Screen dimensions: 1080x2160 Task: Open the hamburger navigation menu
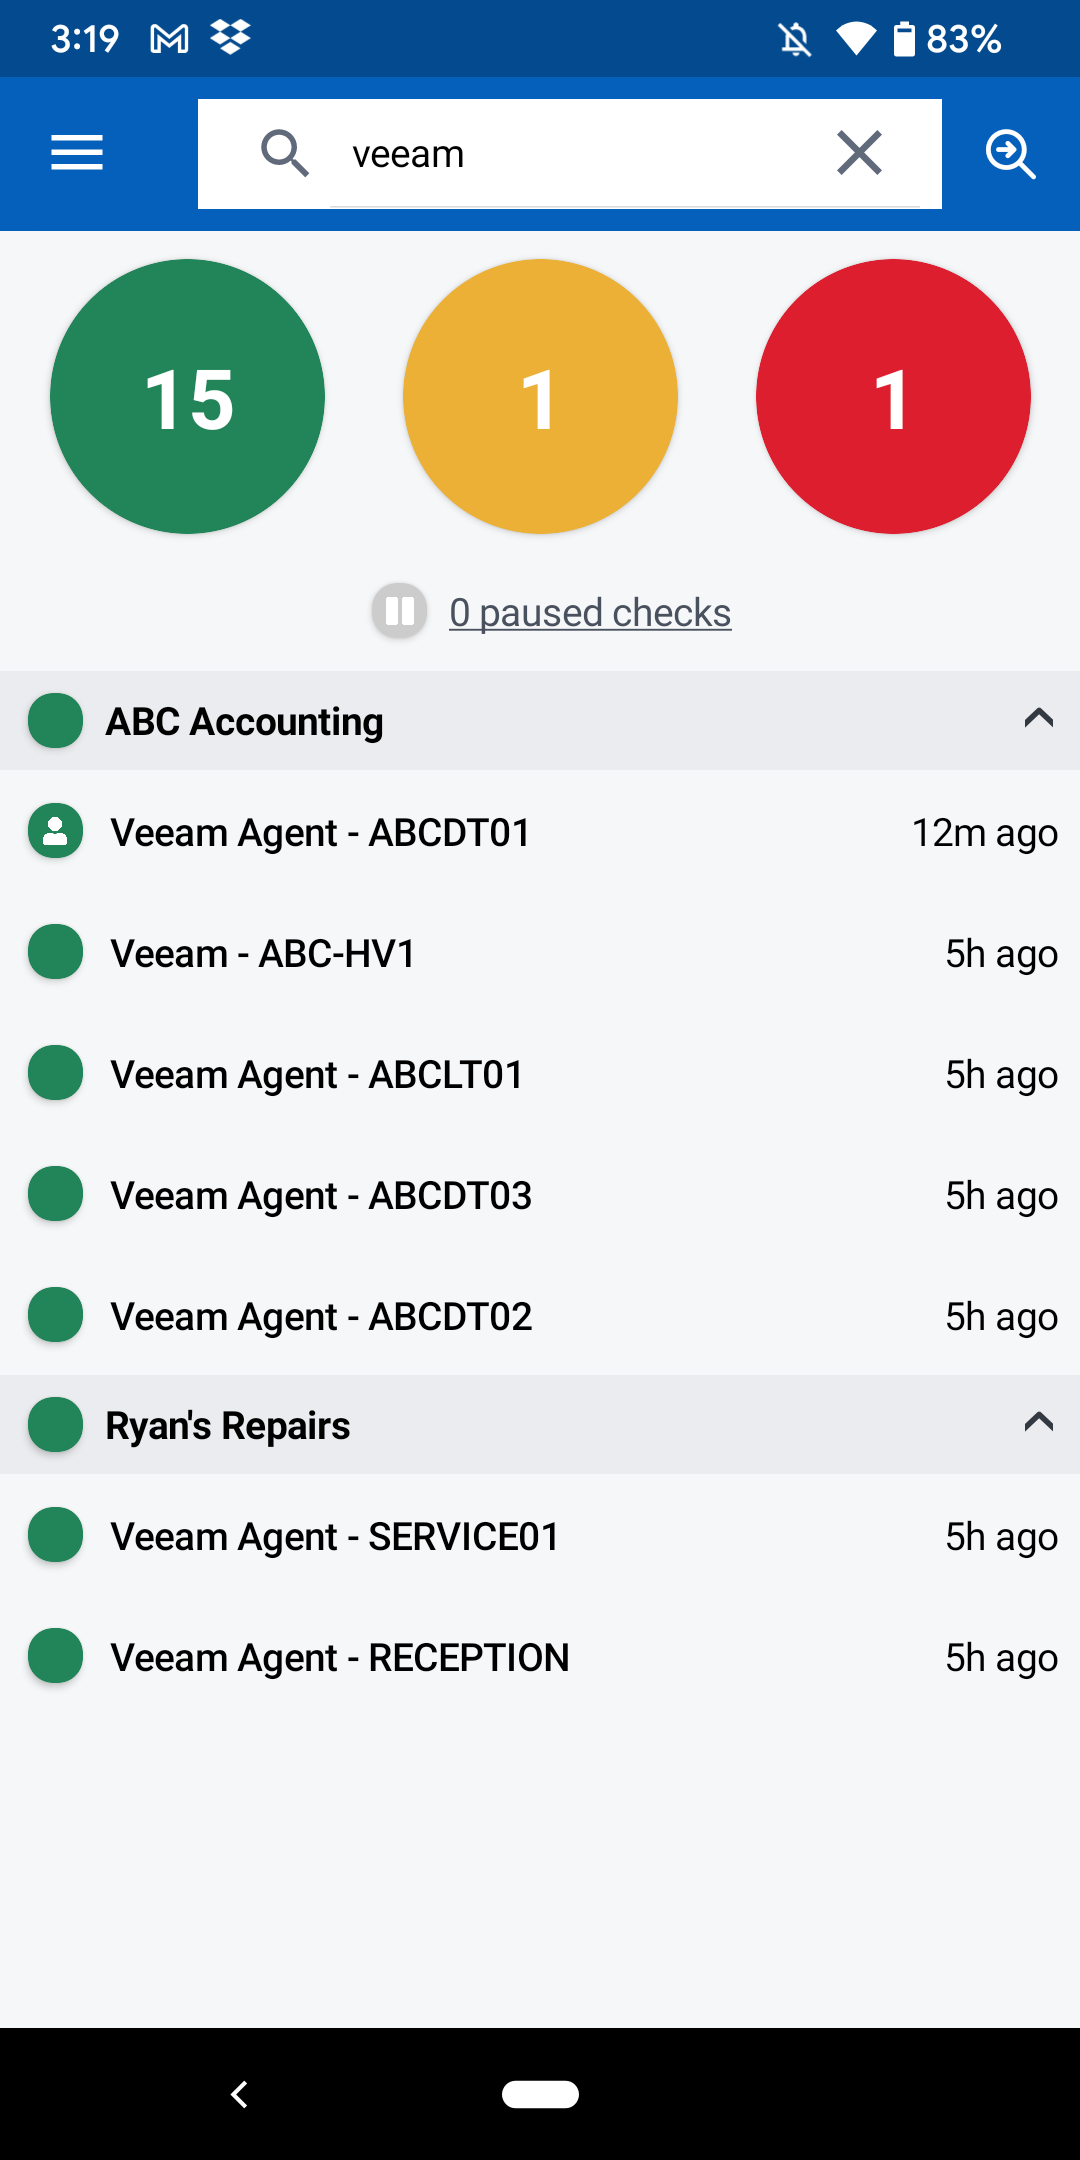pos(77,153)
